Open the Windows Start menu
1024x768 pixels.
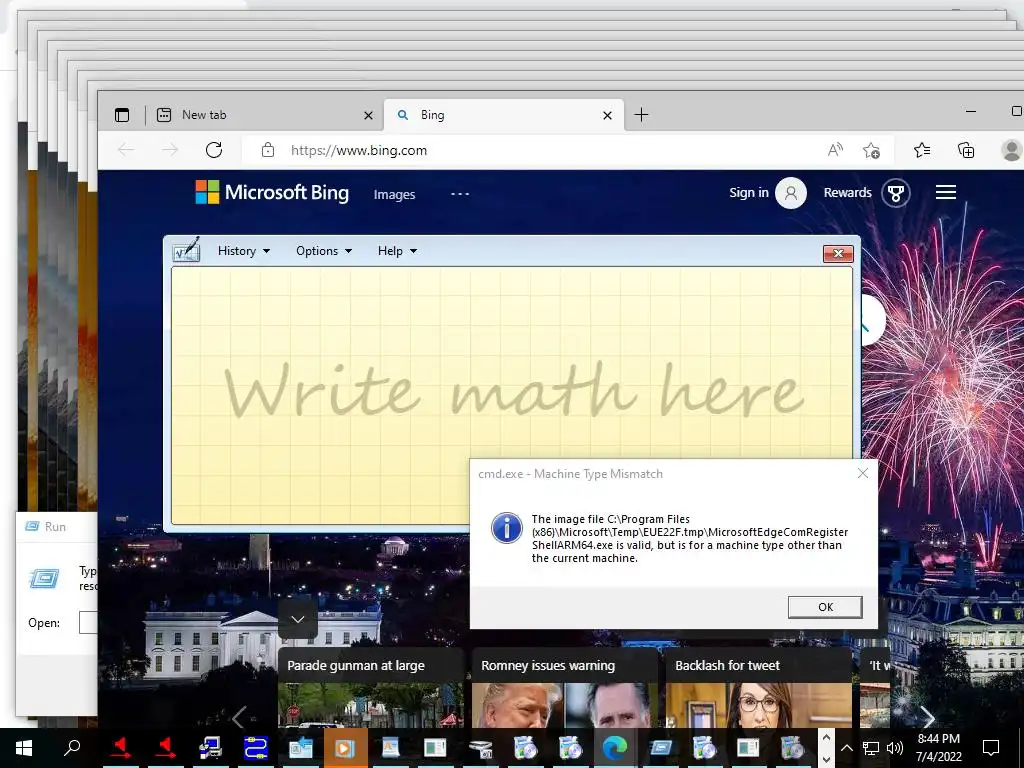pyautogui.click(x=24, y=748)
